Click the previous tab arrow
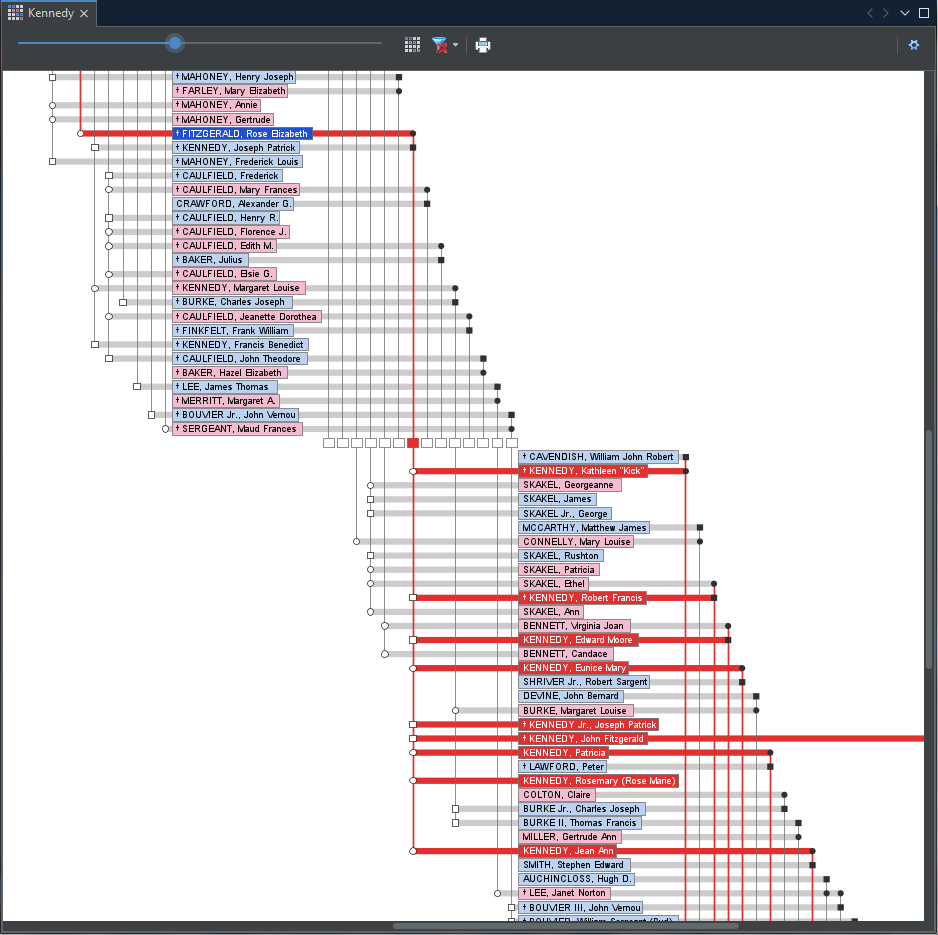This screenshot has width=938, height=935. coord(870,13)
